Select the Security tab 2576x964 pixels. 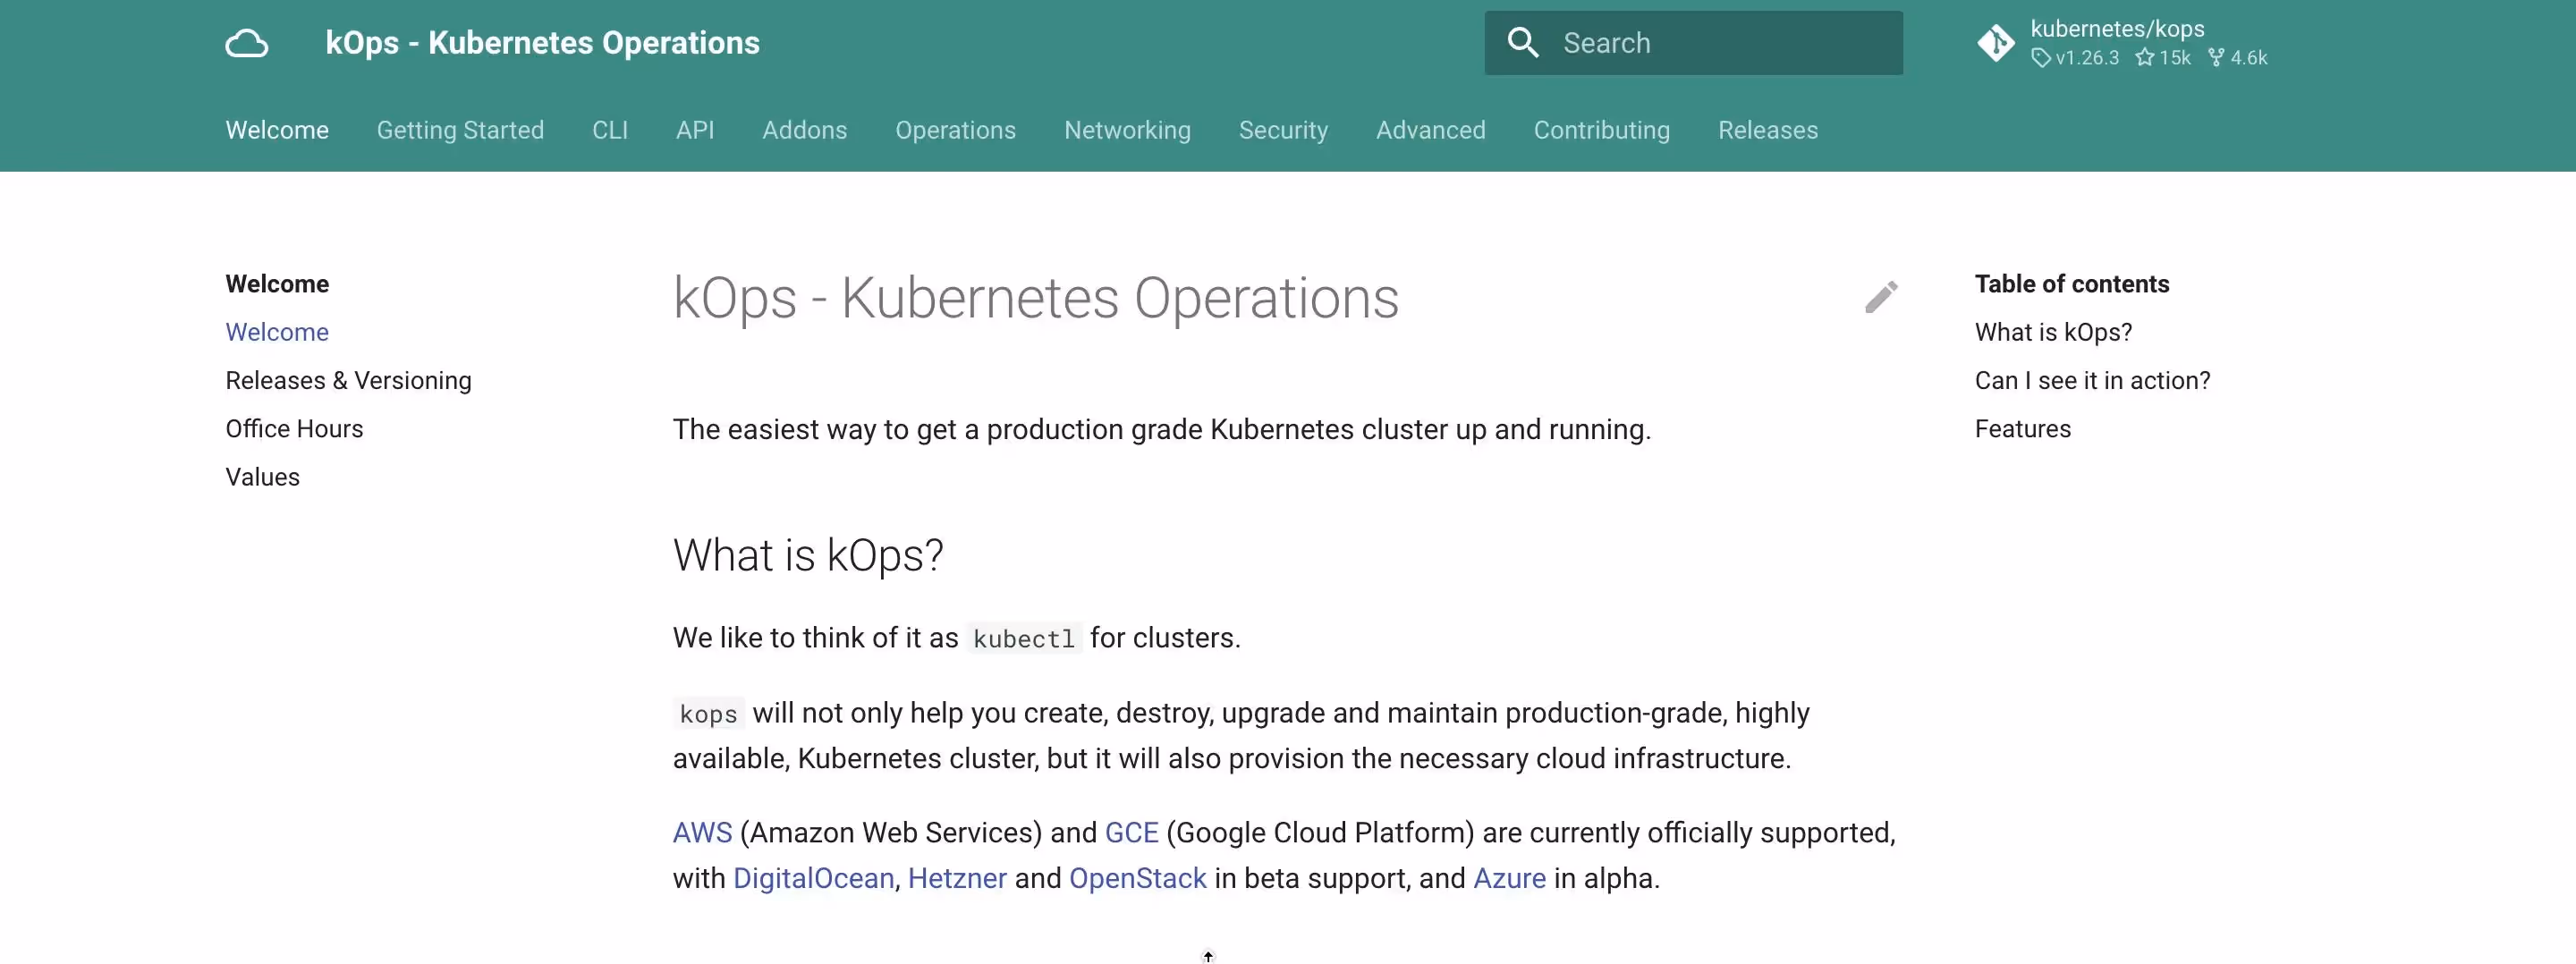coord(1283,130)
